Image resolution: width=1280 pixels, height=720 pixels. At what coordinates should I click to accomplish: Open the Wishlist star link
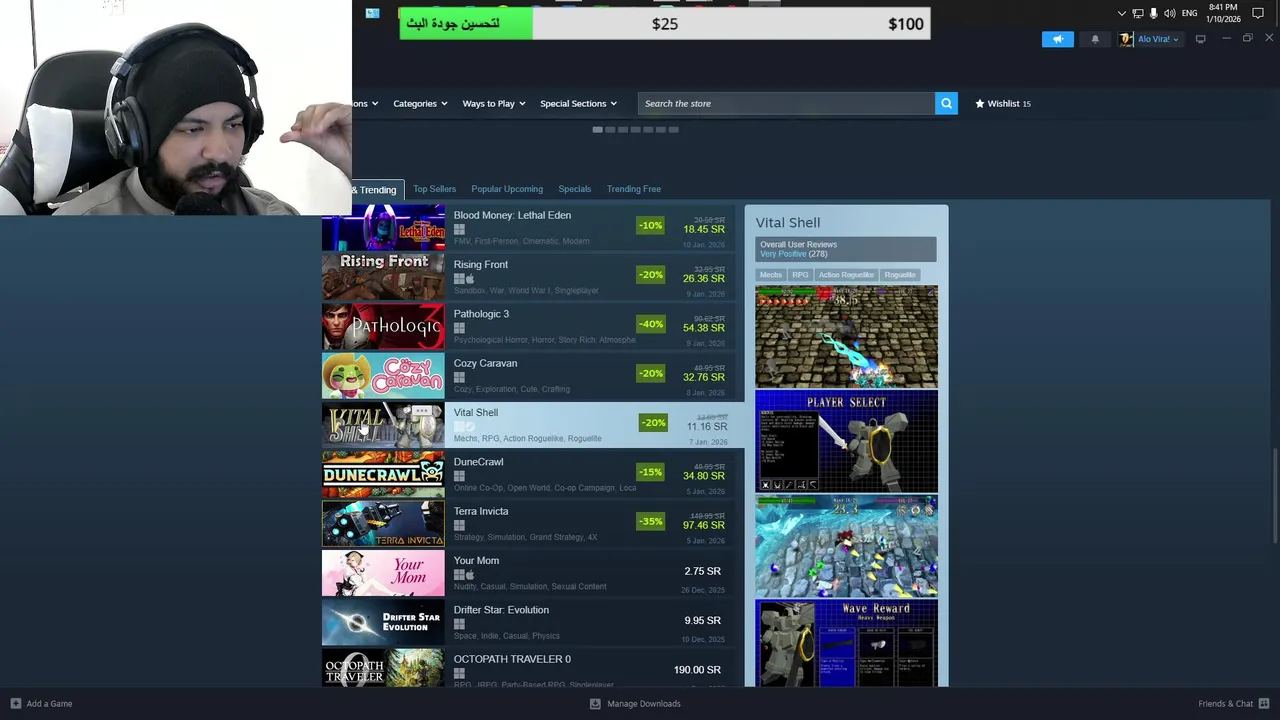(1002, 103)
